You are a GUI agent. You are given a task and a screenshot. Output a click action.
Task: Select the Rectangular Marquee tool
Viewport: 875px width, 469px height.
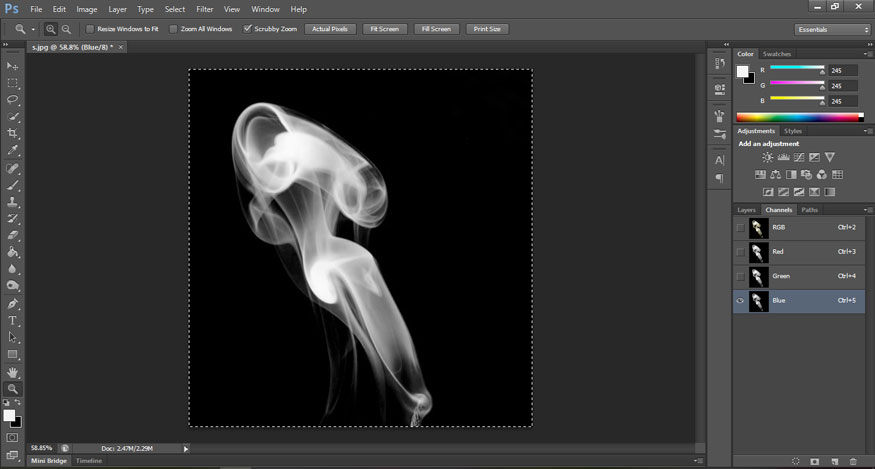tap(12, 83)
